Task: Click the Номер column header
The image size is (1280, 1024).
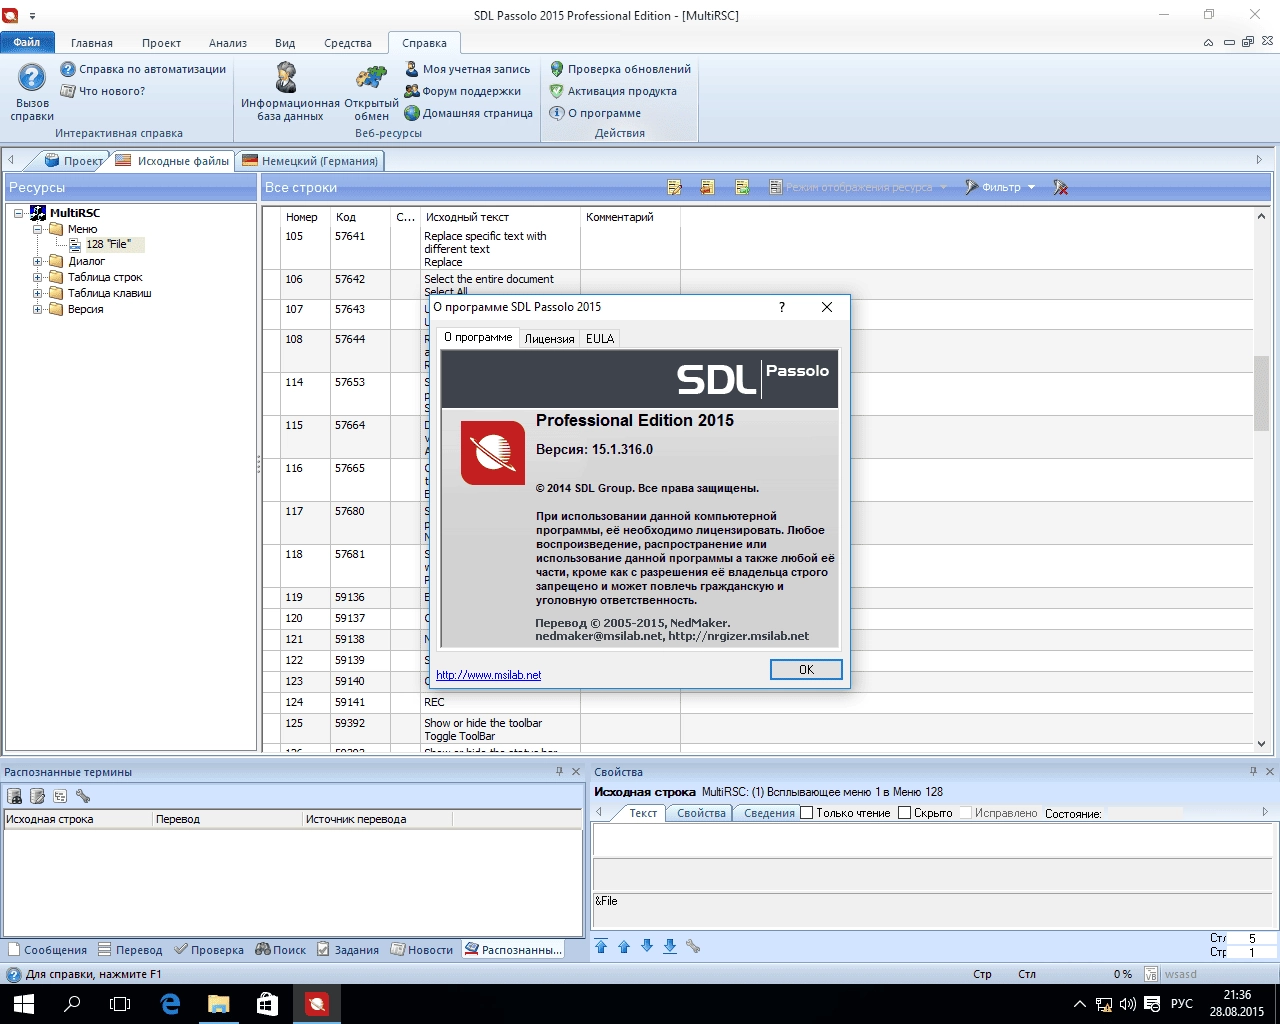Action: tap(305, 217)
